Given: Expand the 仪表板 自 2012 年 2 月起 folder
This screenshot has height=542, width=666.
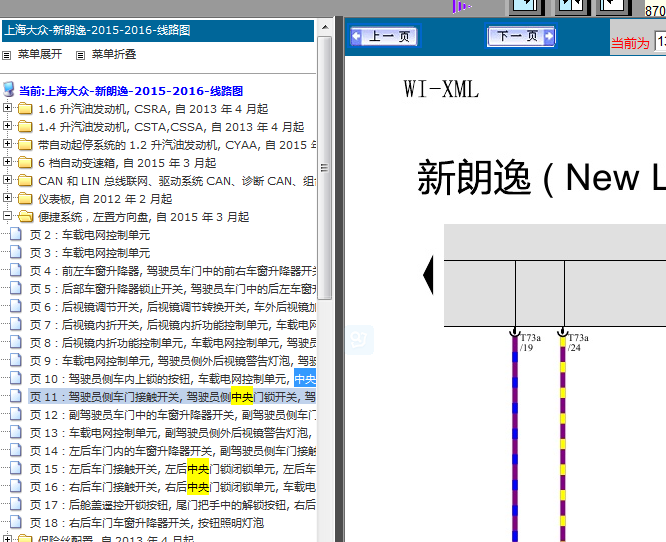Looking at the screenshot, I should click(x=7, y=198).
